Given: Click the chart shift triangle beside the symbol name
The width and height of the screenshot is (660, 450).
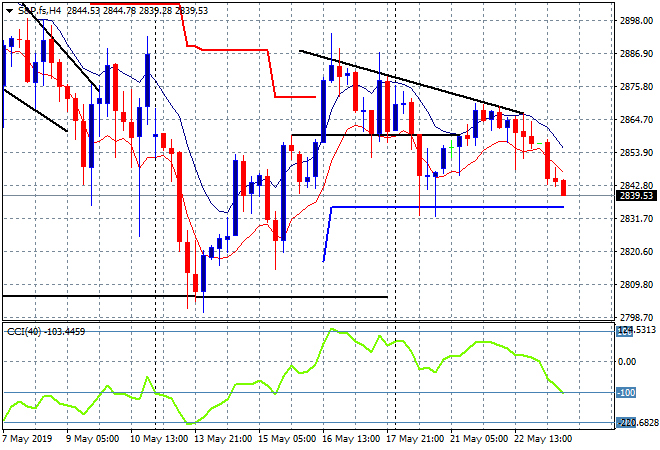Looking at the screenshot, I should click(9, 11).
